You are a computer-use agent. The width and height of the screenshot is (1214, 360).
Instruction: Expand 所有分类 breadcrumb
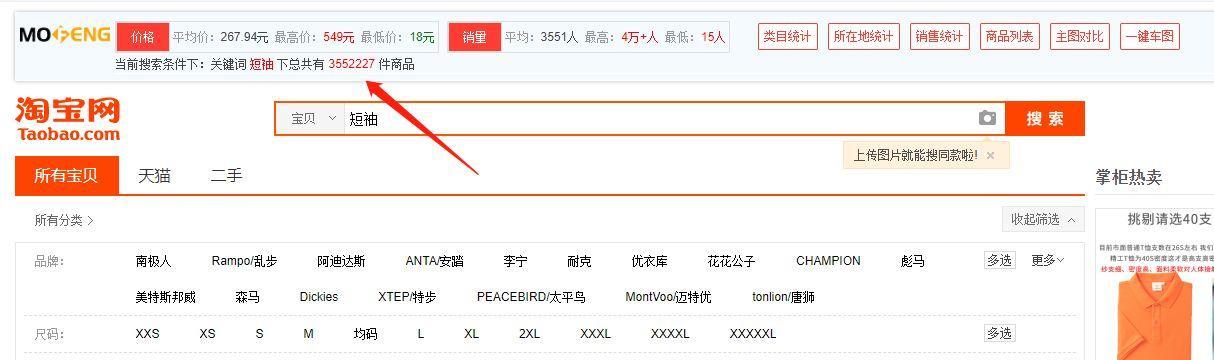[64, 220]
